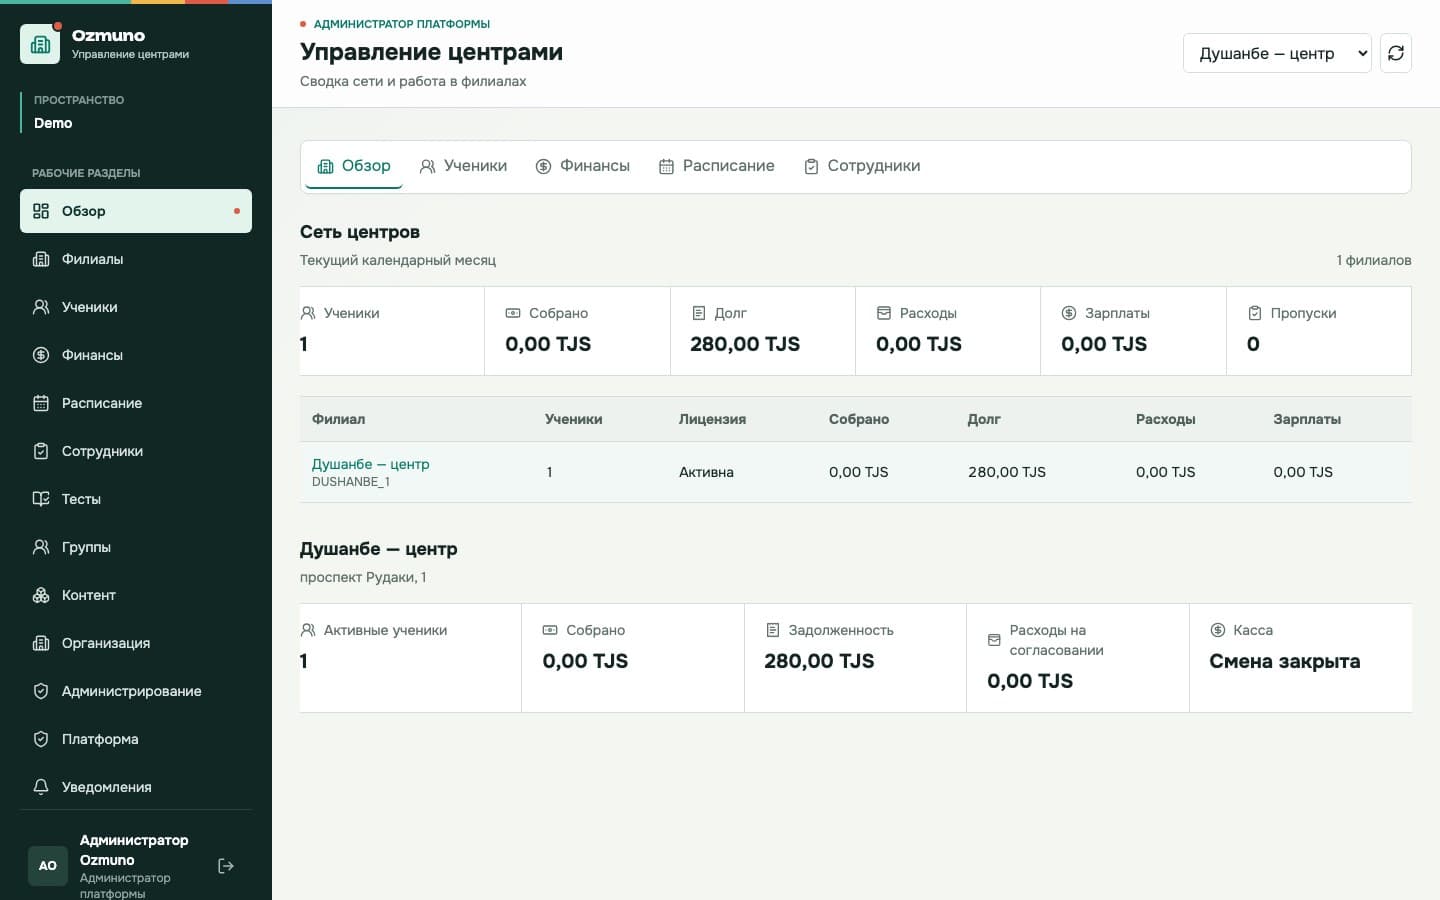Click the Группы sidebar people icon
1440x900 pixels.
click(x=41, y=547)
